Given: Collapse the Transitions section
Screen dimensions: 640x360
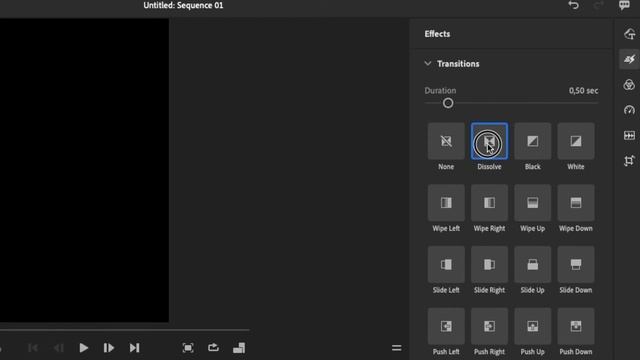Looking at the screenshot, I should [427, 64].
